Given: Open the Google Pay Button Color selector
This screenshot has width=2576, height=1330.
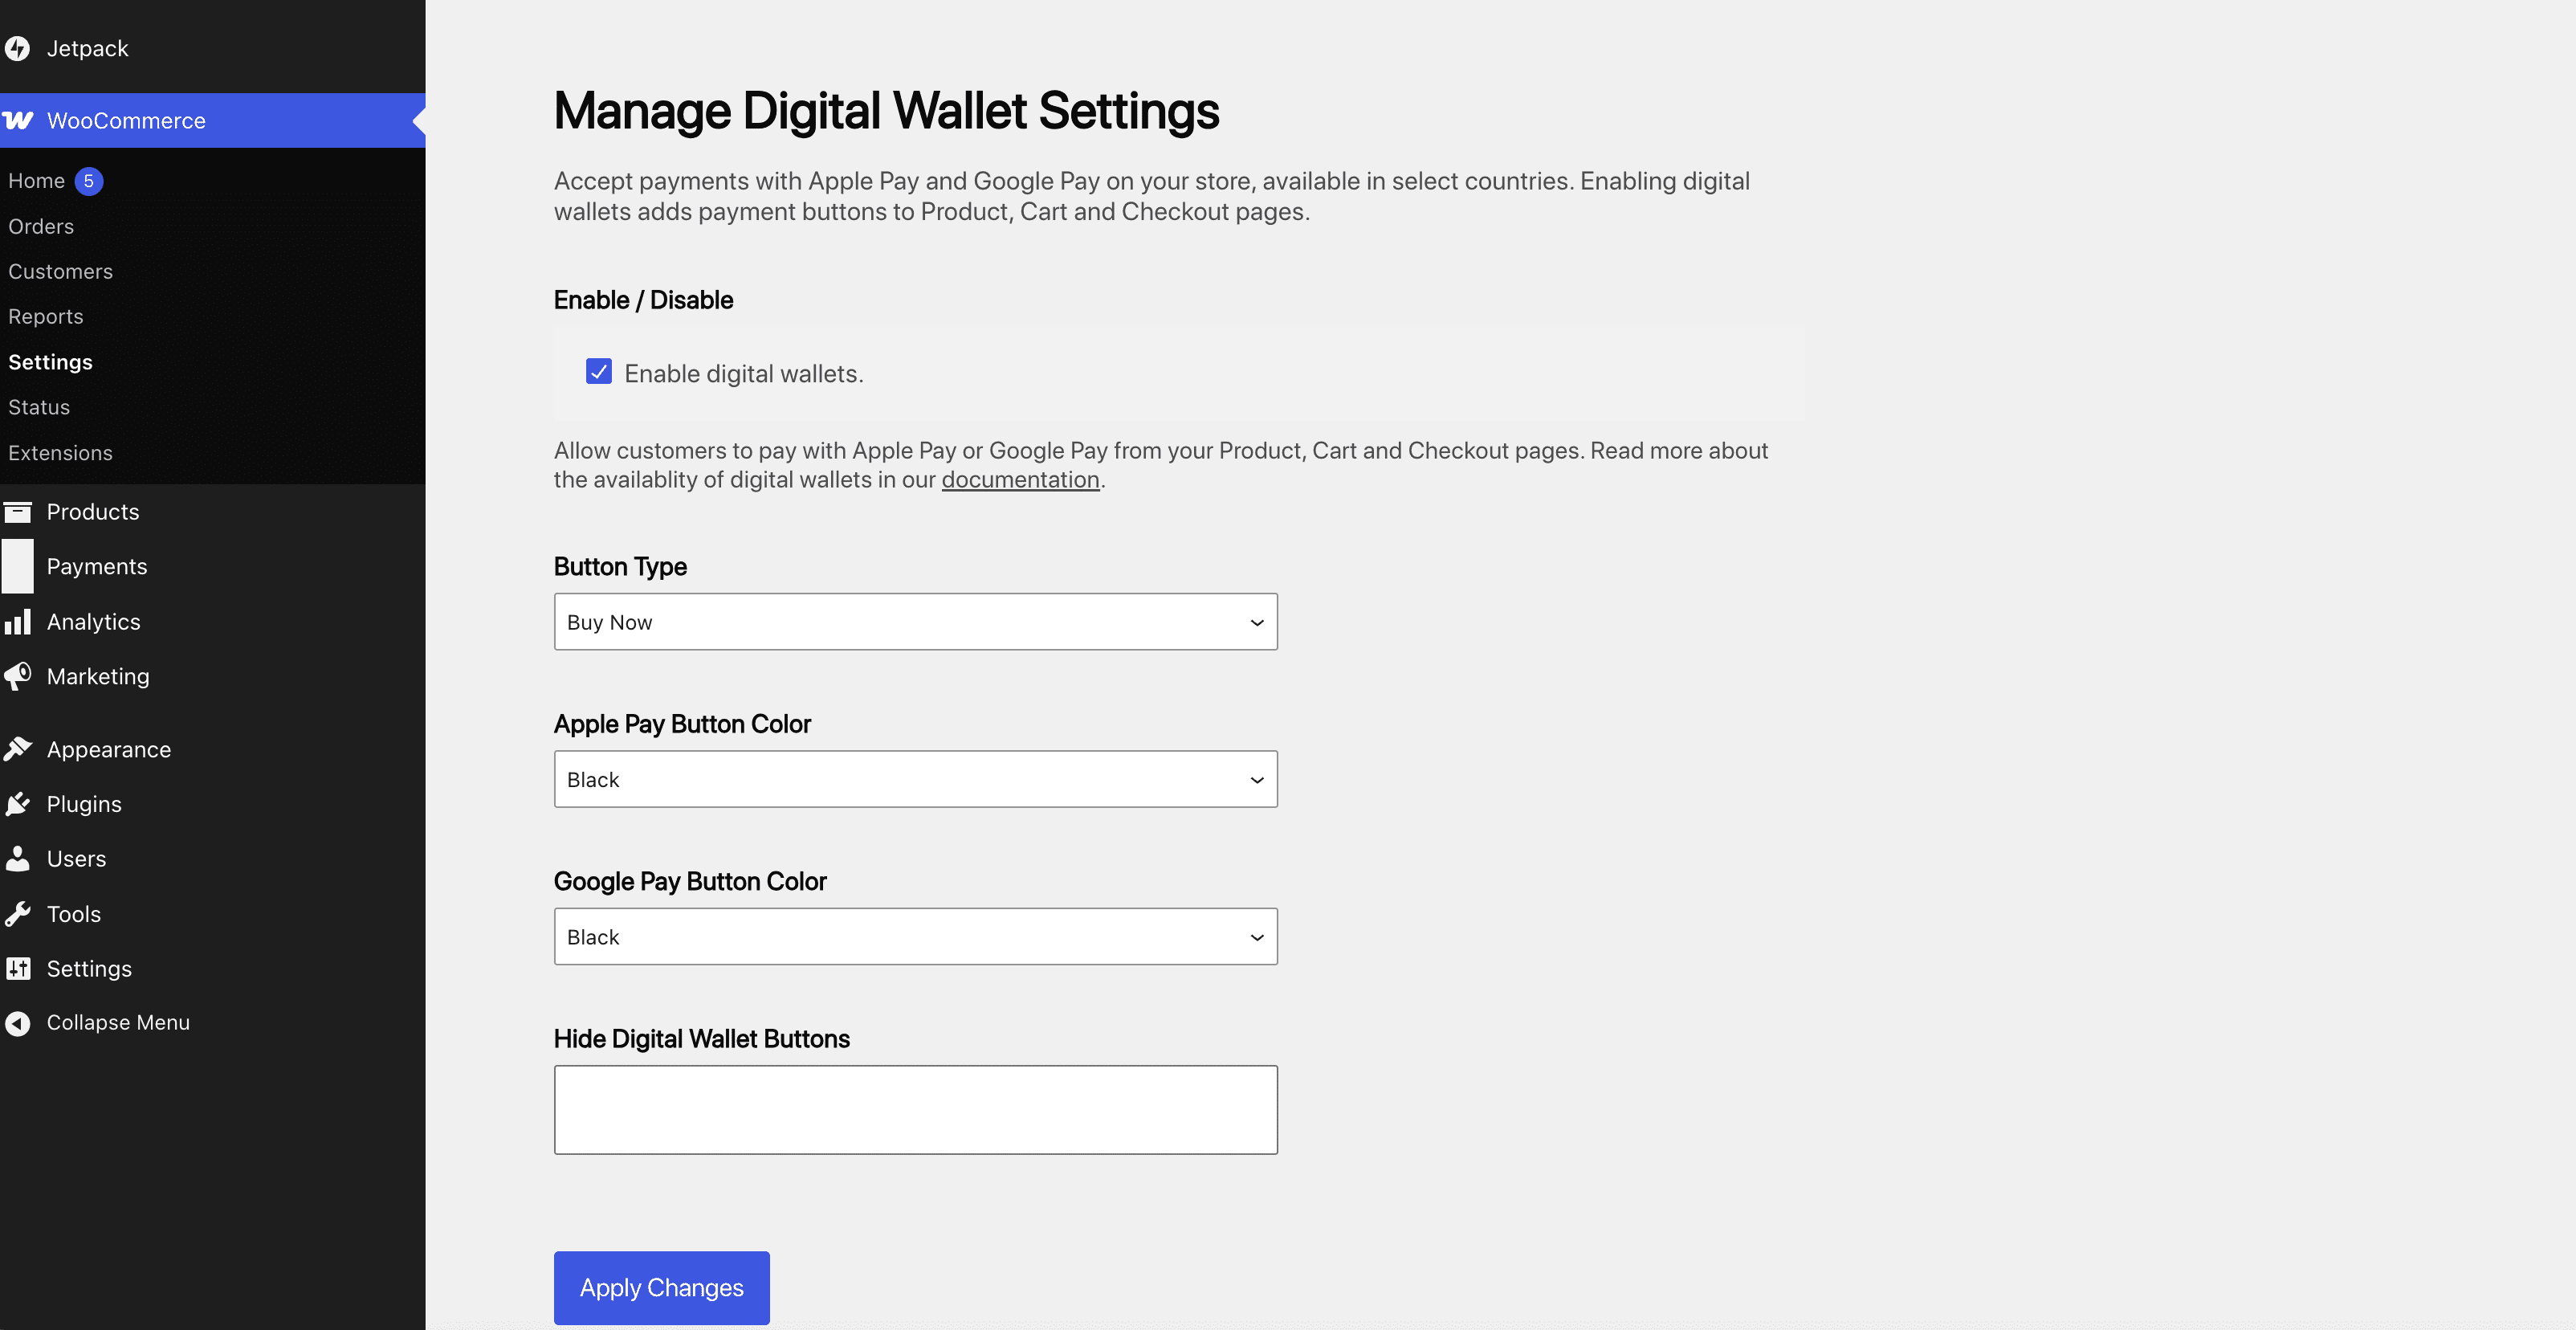Looking at the screenshot, I should 914,936.
